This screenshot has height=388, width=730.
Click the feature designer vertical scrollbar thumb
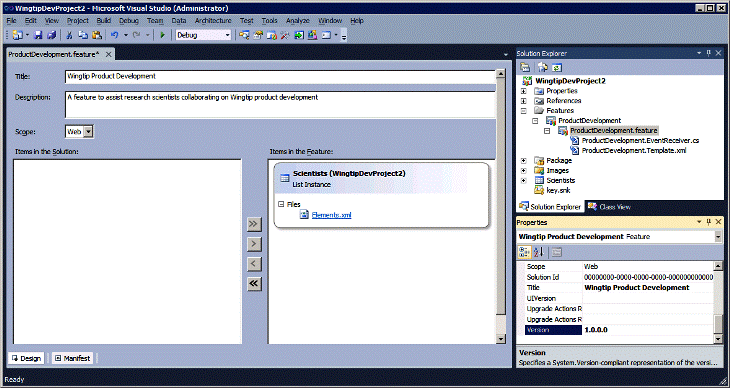point(500,197)
